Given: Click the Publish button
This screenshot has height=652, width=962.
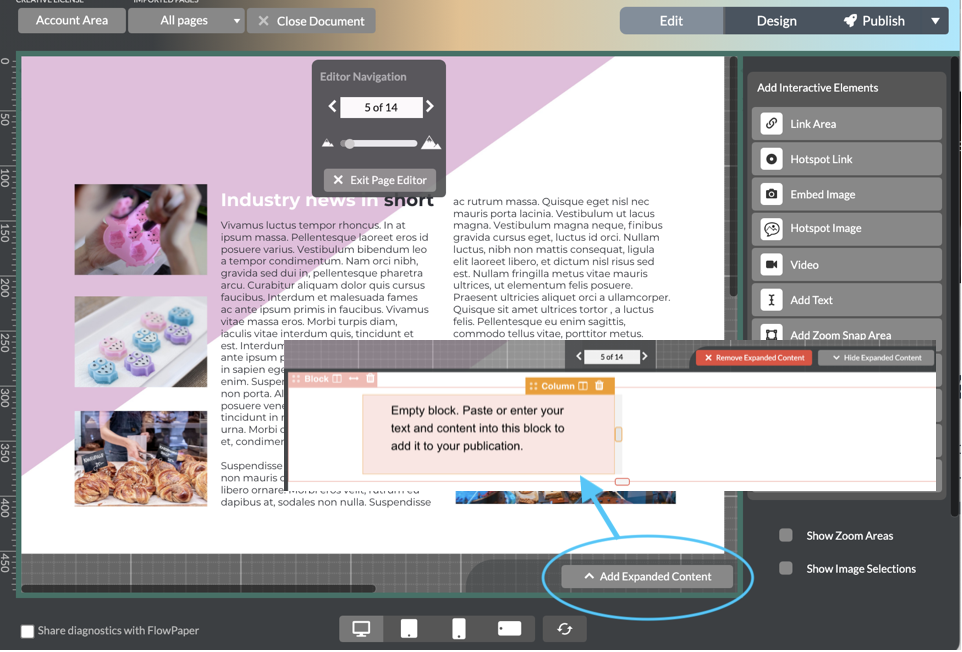Looking at the screenshot, I should (x=874, y=21).
